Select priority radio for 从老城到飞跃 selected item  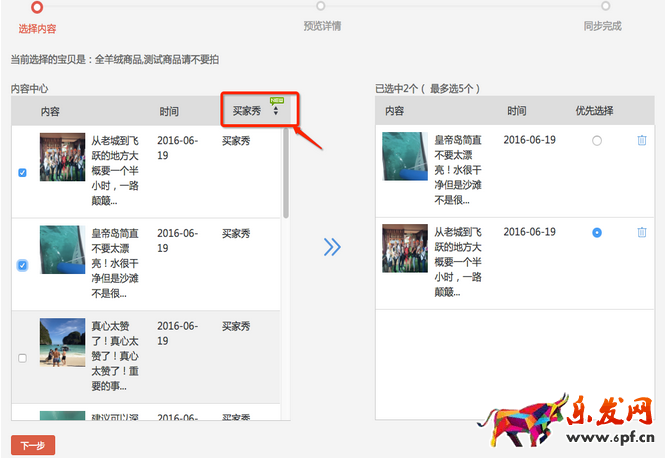pyautogui.click(x=597, y=232)
